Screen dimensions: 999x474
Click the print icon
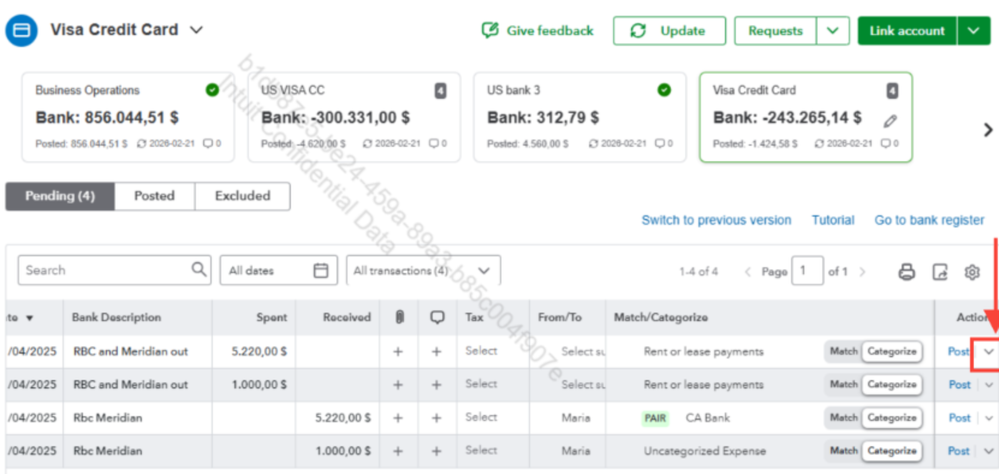pos(907,272)
